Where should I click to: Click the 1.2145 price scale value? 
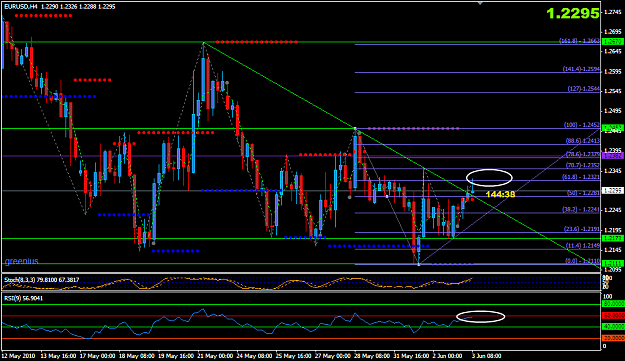pyautogui.click(x=613, y=250)
